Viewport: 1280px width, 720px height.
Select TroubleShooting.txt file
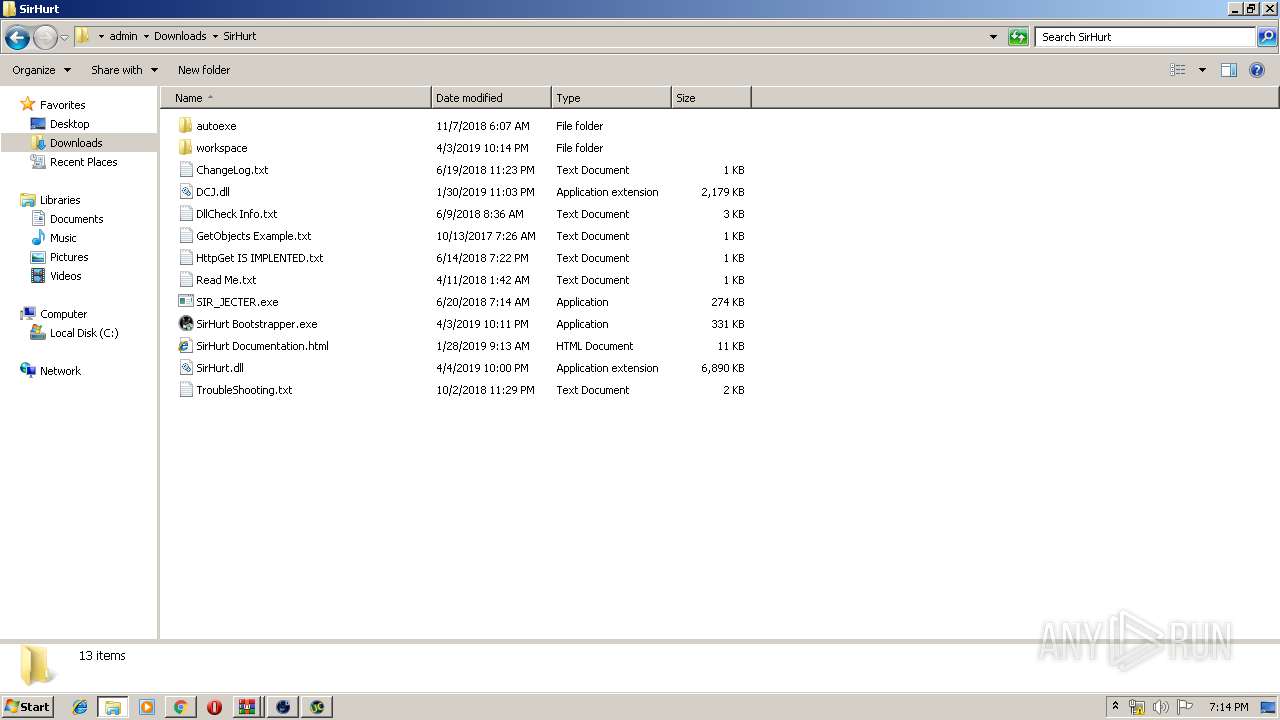244,390
